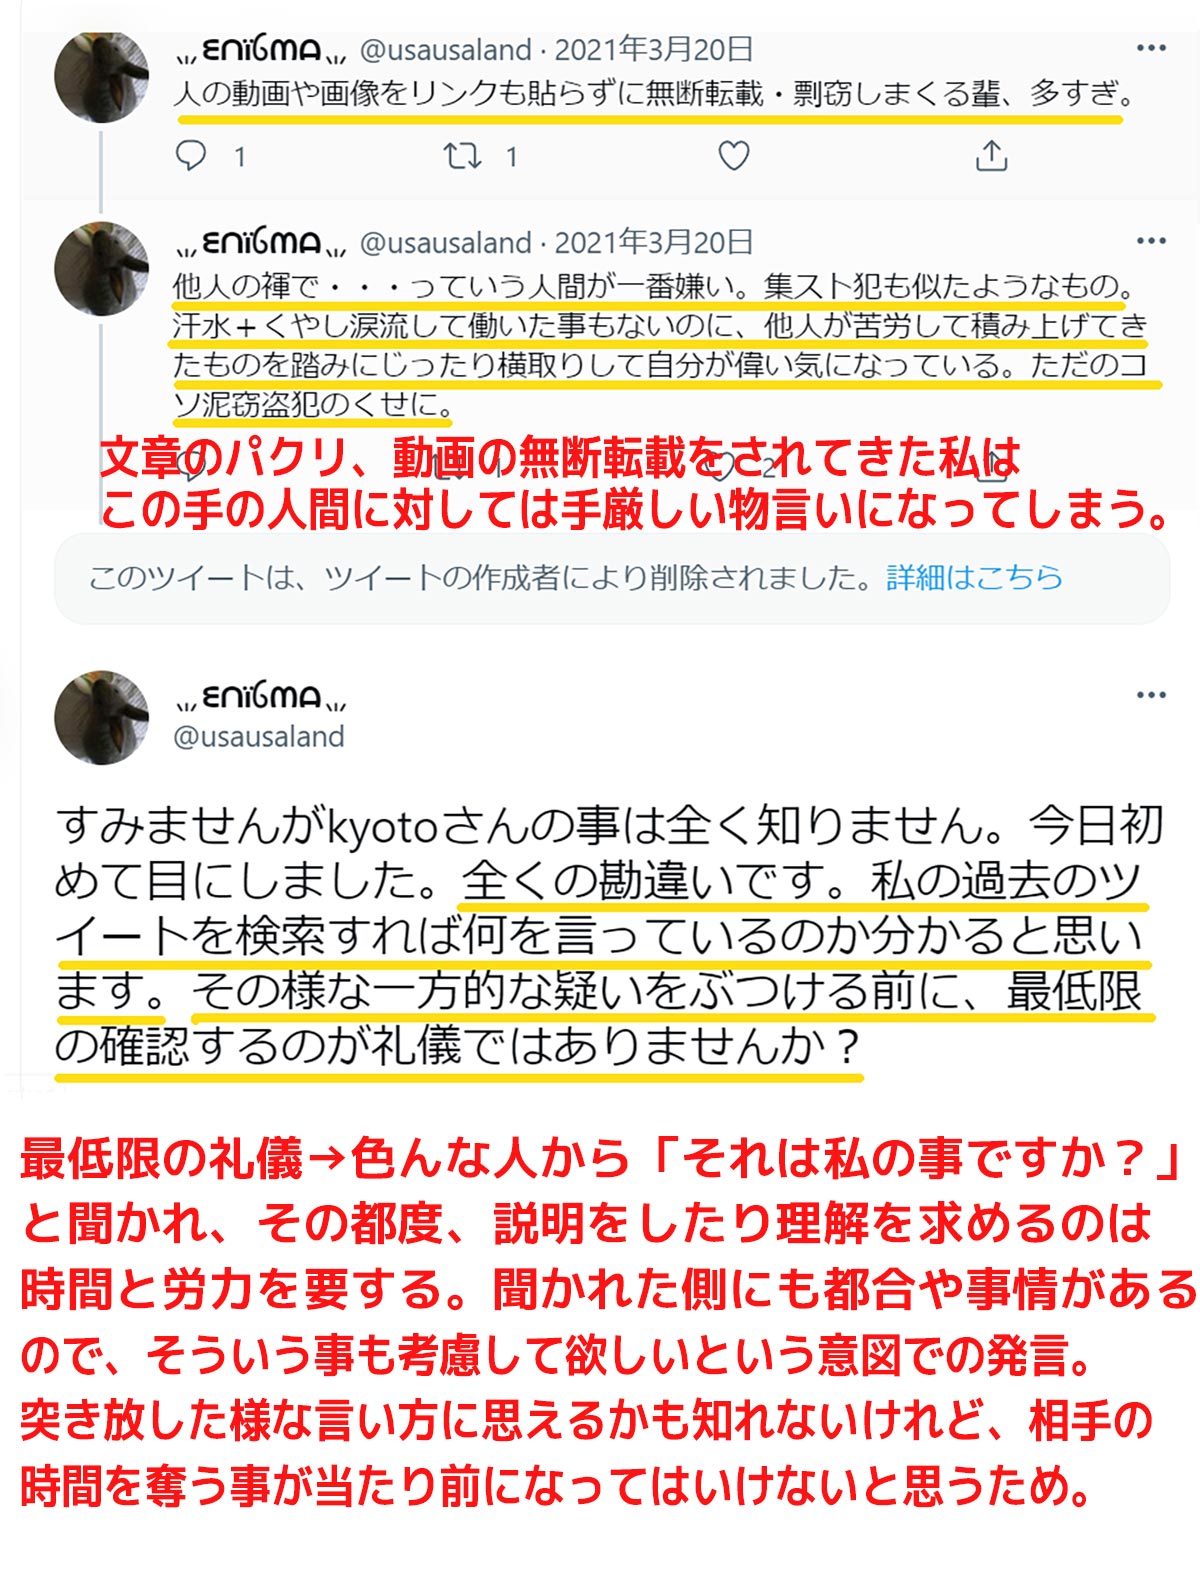Click the ENIGMA display name on the second tweet
This screenshot has height=1575, width=1200.
pos(261,243)
